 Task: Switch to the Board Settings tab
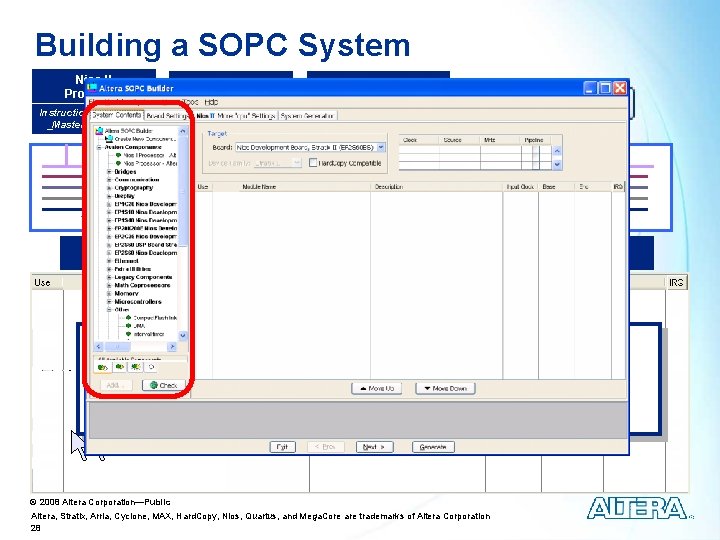(167, 116)
